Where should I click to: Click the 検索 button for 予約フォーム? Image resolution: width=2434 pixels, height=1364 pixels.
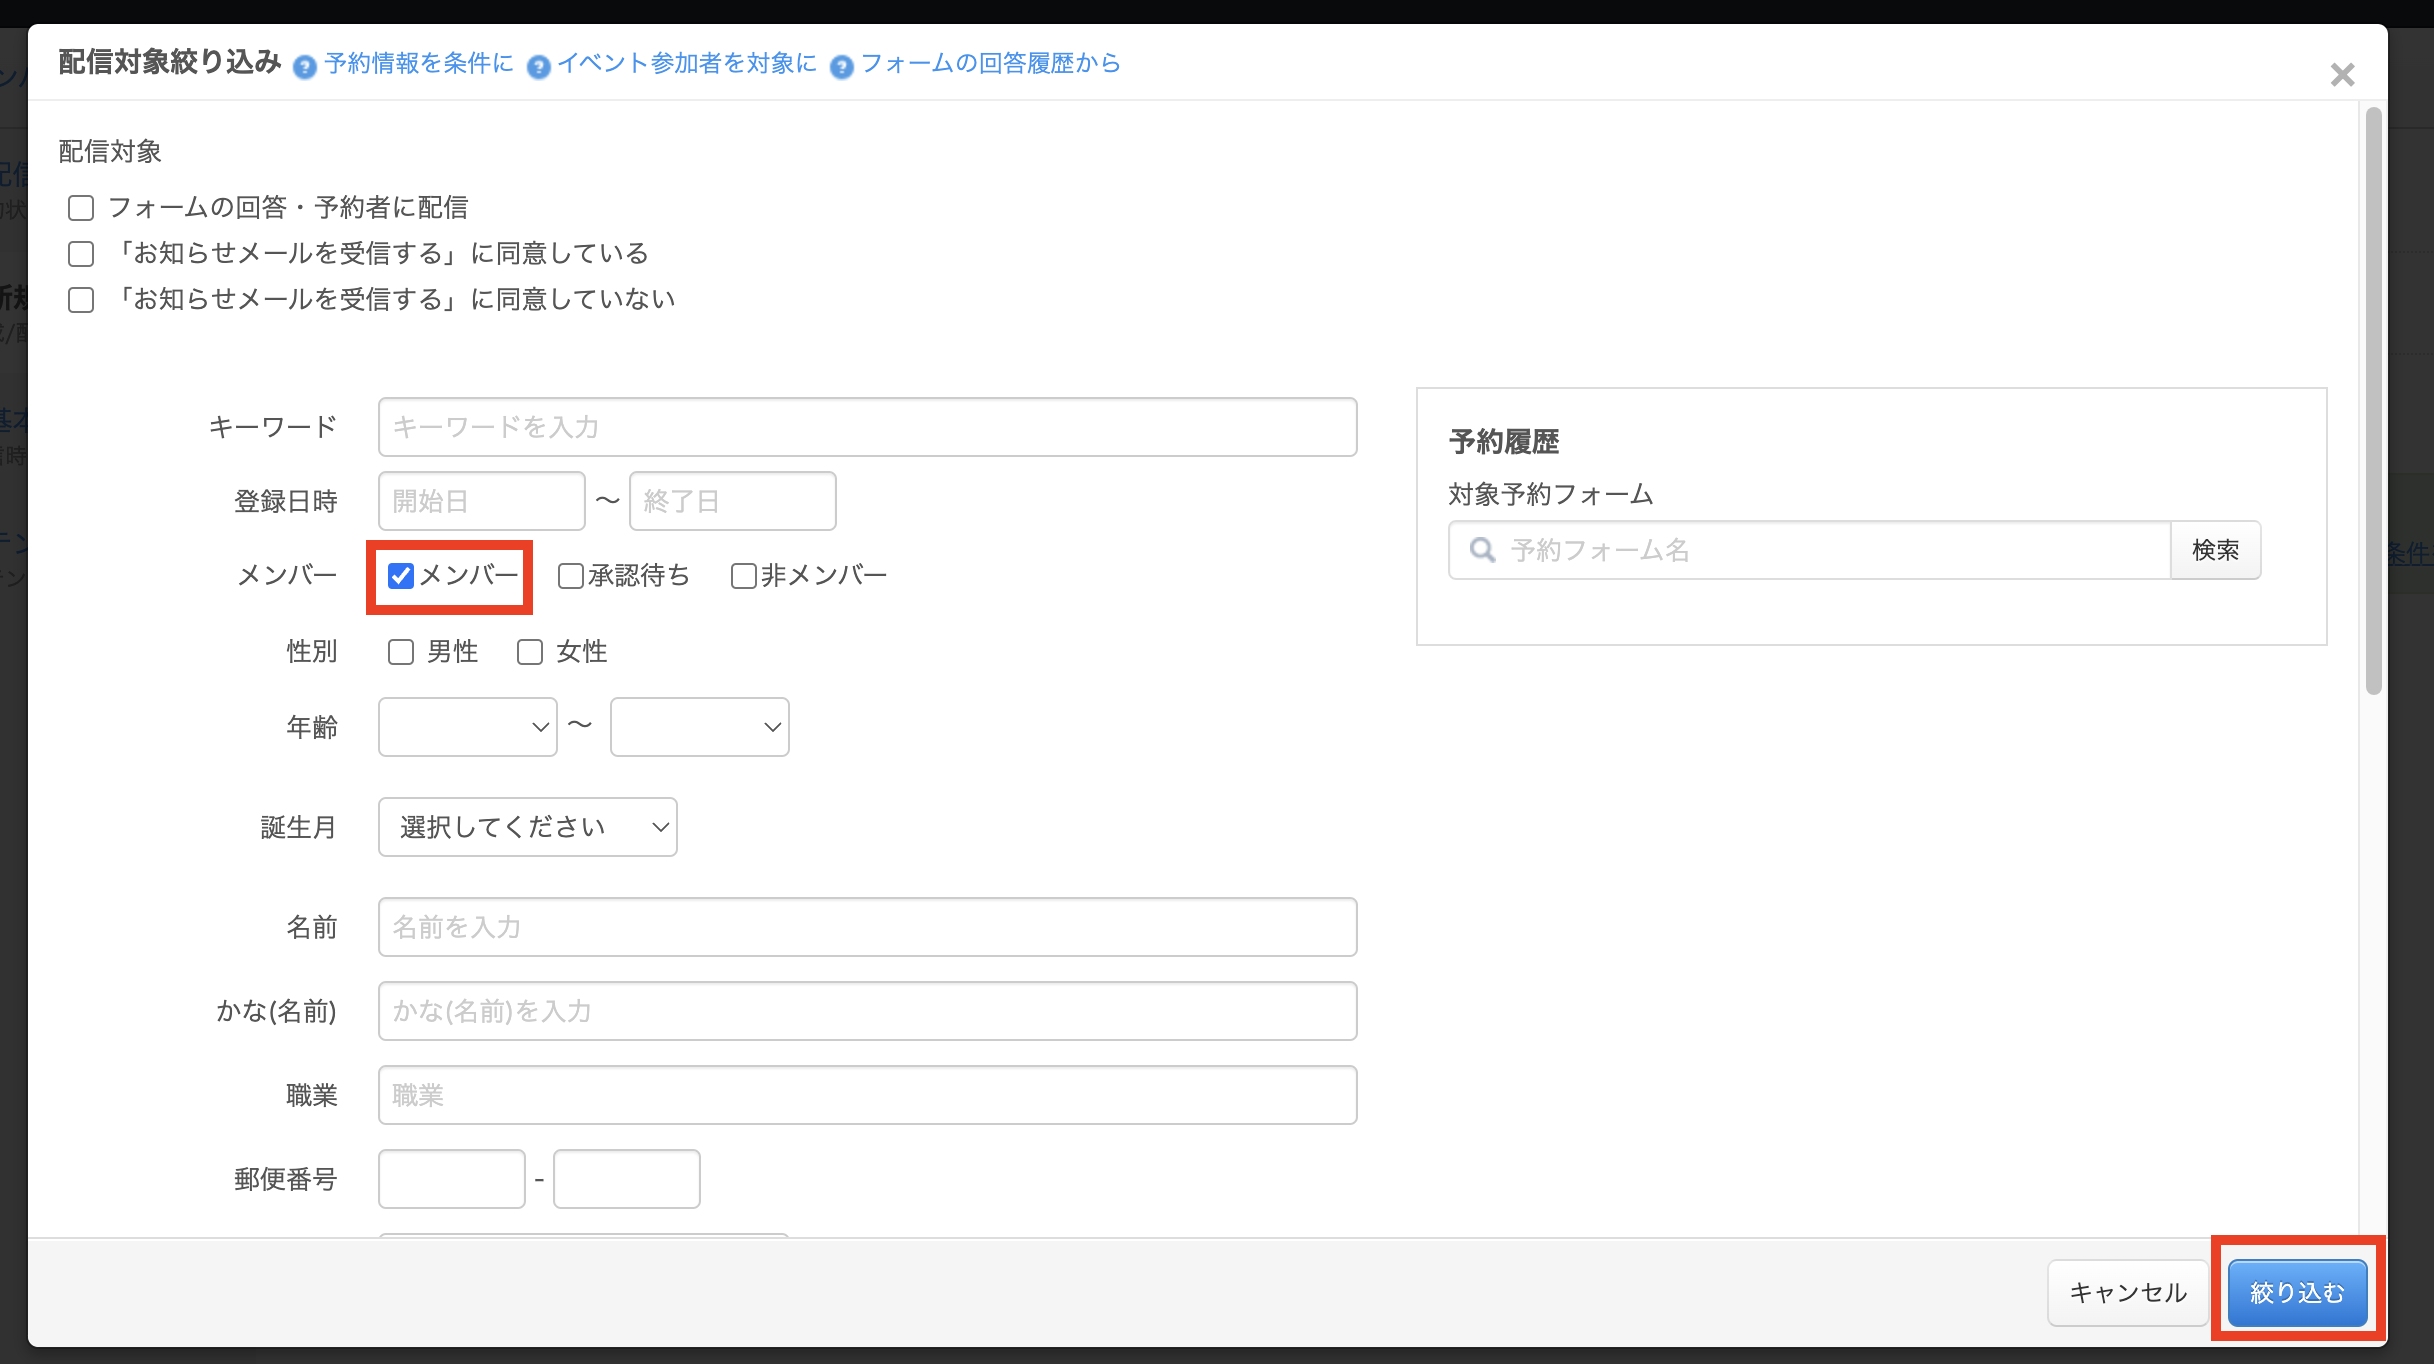point(2215,550)
